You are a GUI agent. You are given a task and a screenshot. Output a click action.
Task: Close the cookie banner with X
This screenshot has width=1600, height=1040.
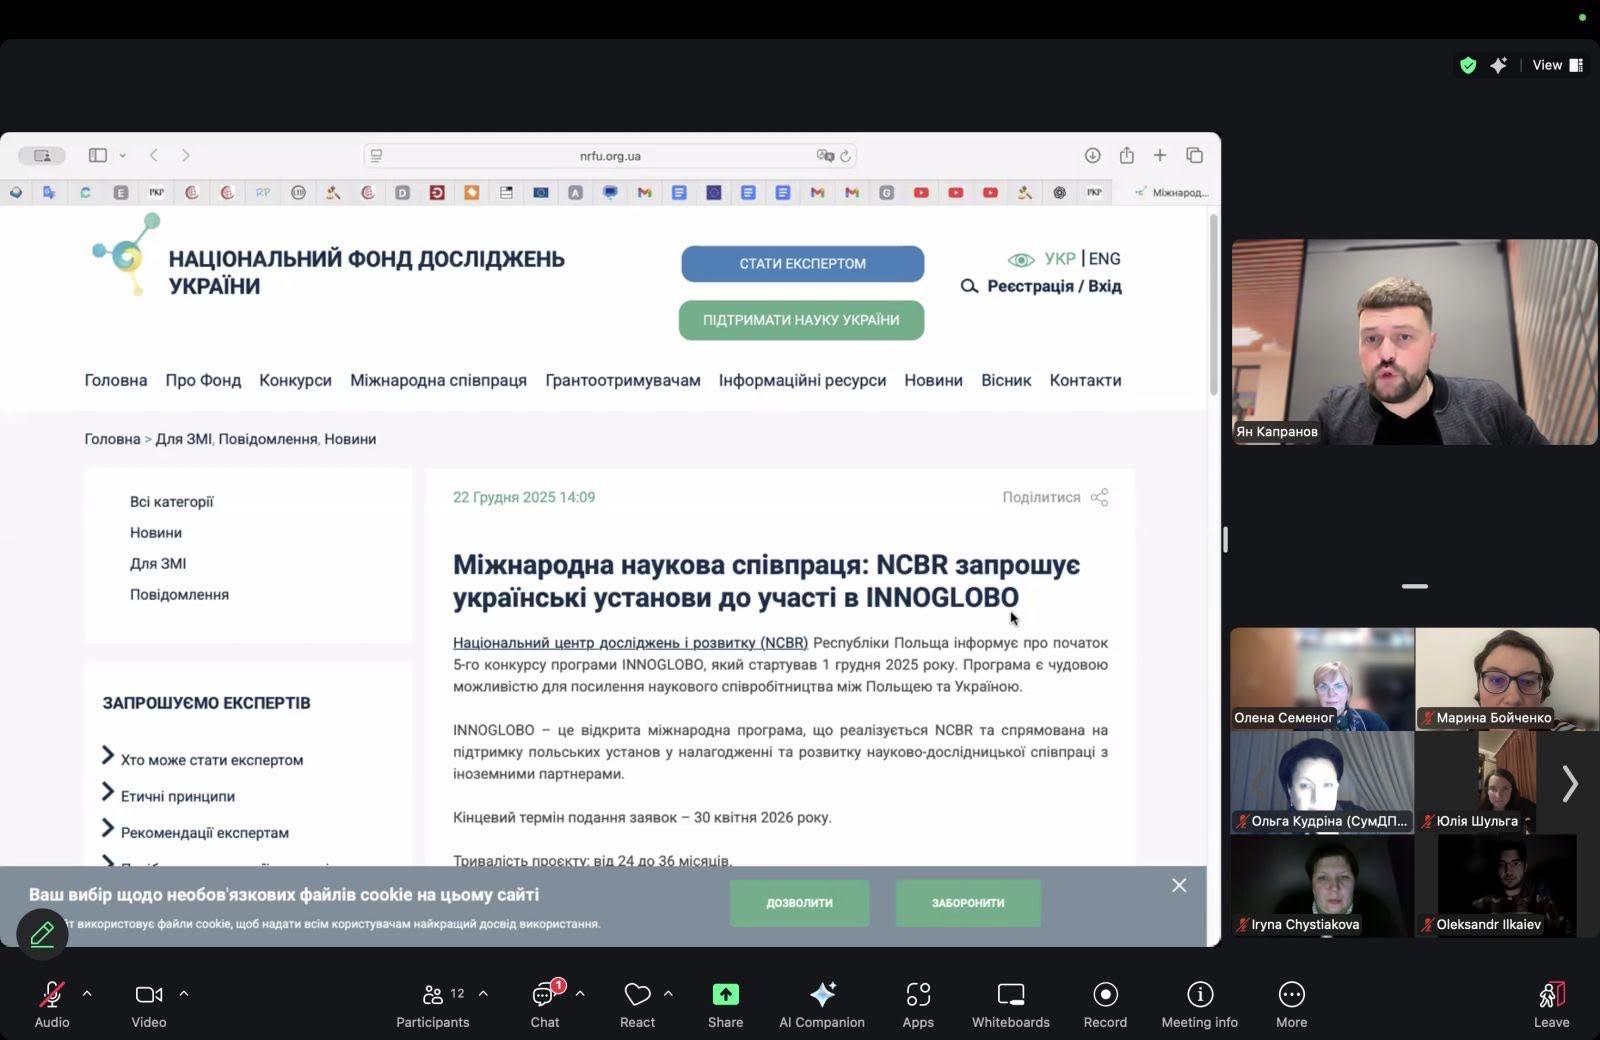(1179, 885)
